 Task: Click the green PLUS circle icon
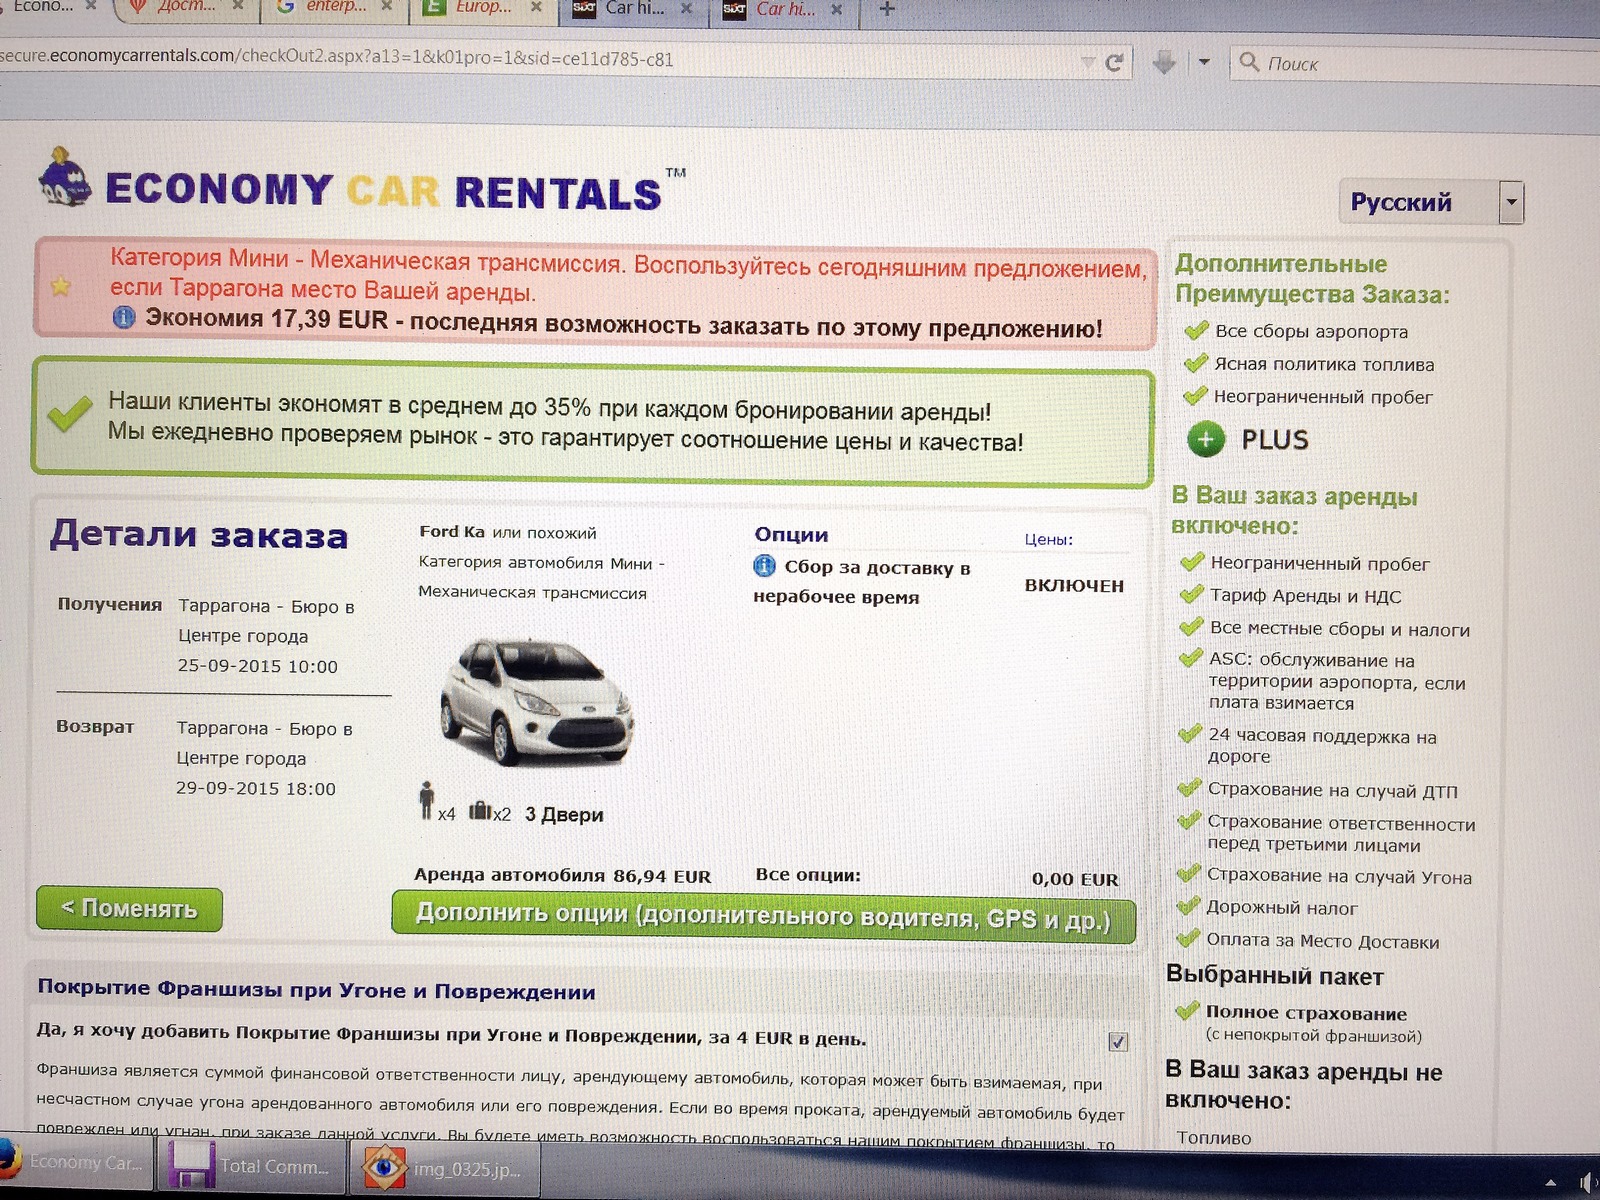(1206, 439)
